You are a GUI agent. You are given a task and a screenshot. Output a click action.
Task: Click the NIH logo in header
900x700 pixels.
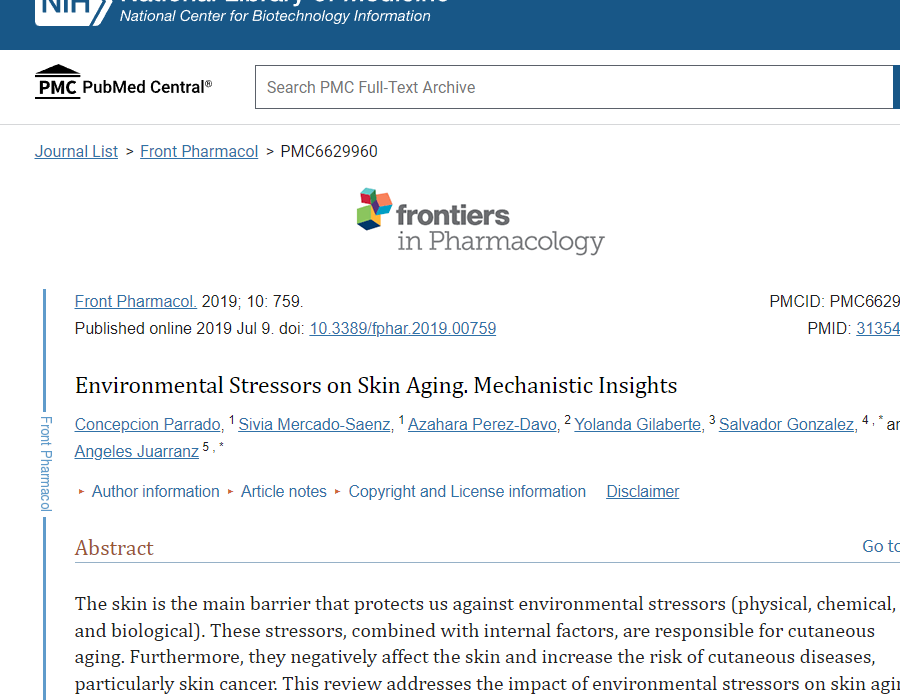point(72,11)
